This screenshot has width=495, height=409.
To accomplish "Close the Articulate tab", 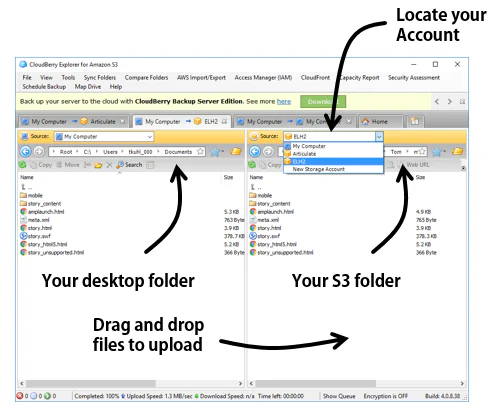I will (123, 122).
